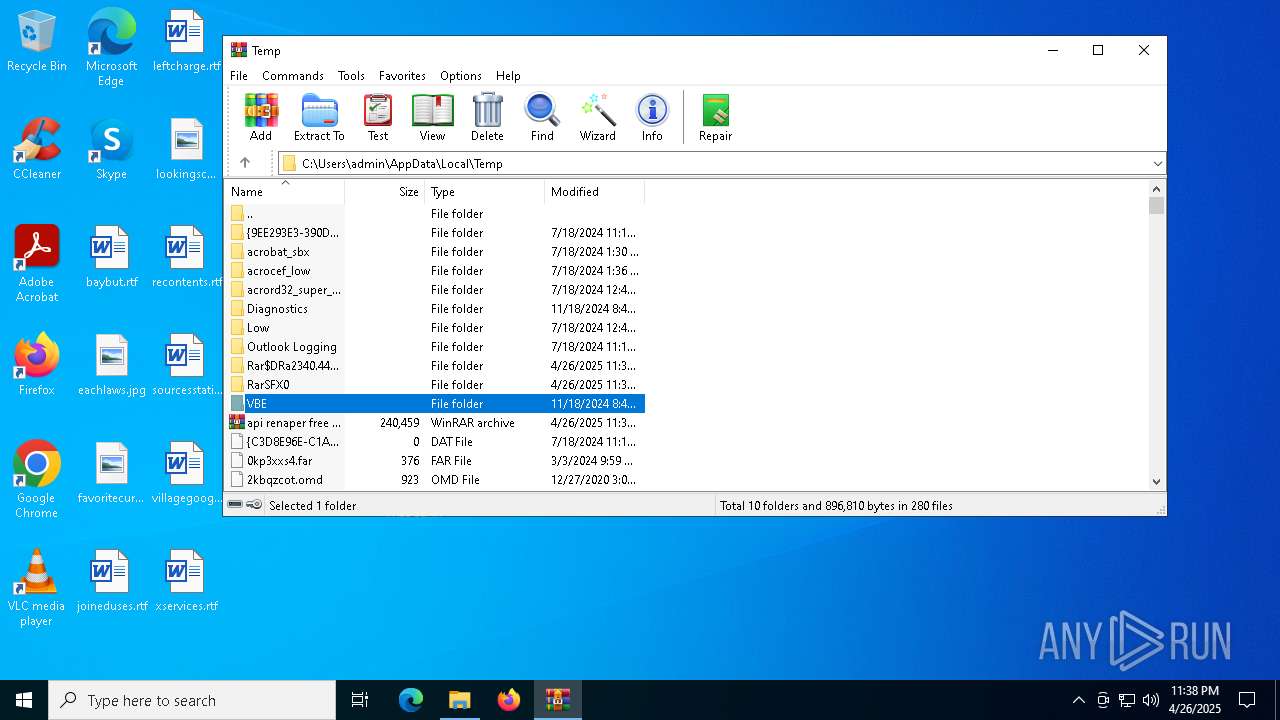Open the View file tool
The height and width of the screenshot is (720, 1280).
(x=432, y=118)
